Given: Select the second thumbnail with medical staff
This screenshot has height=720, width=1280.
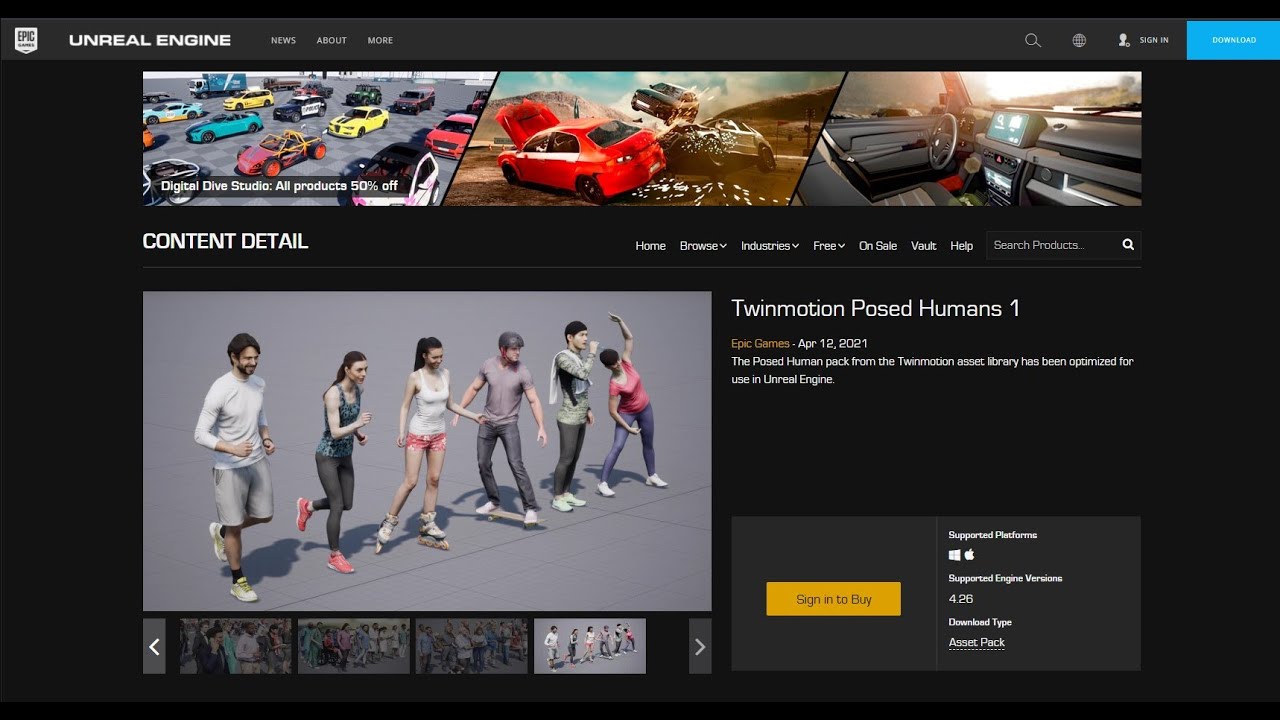Looking at the screenshot, I should pos(354,646).
